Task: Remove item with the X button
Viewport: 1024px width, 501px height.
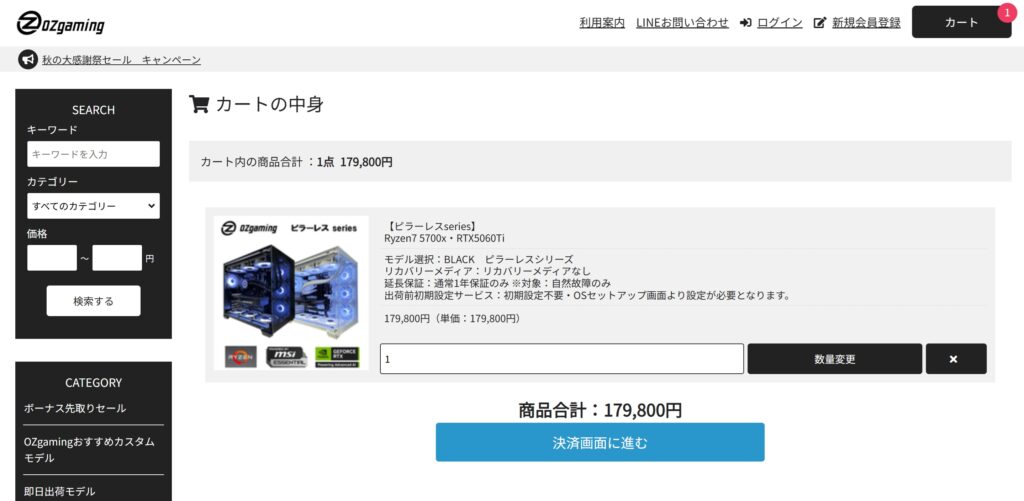Action: 956,359
